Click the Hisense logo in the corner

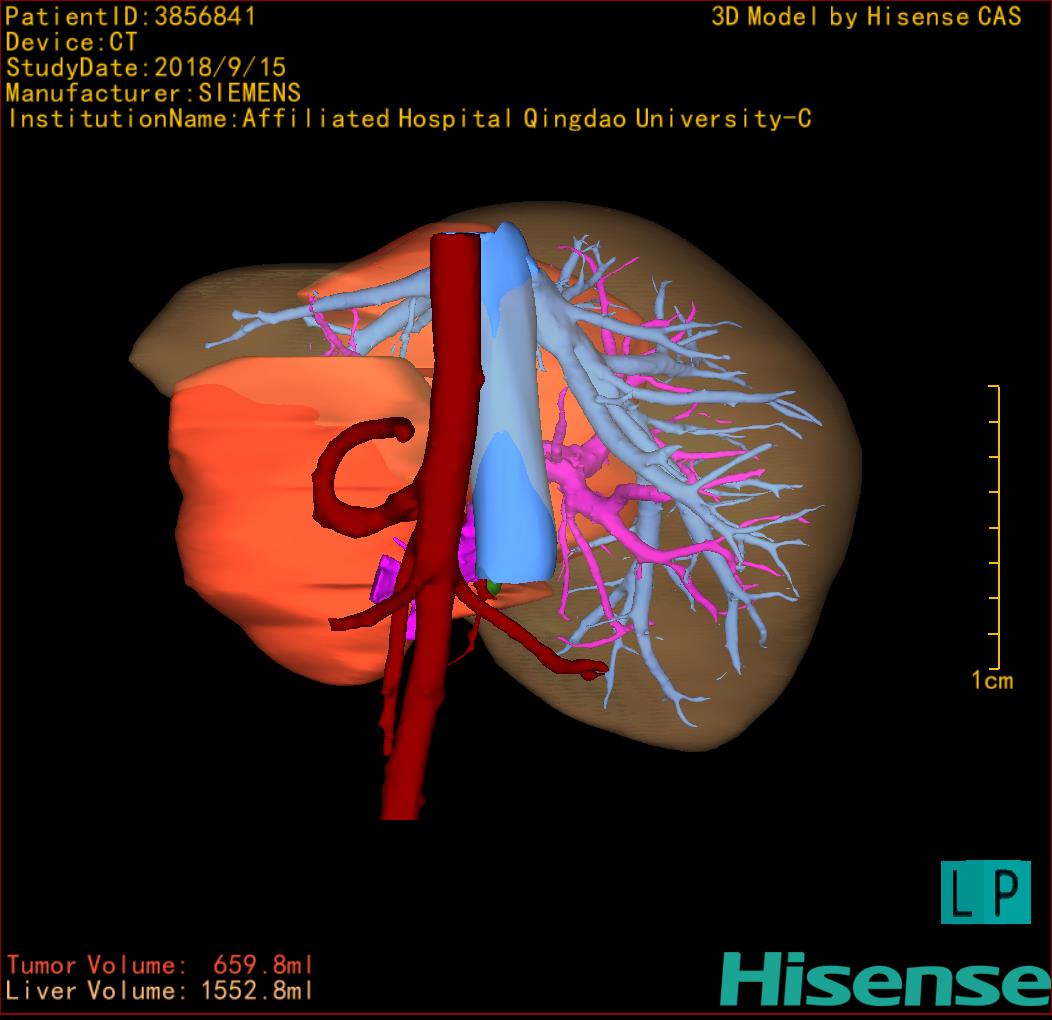click(886, 980)
